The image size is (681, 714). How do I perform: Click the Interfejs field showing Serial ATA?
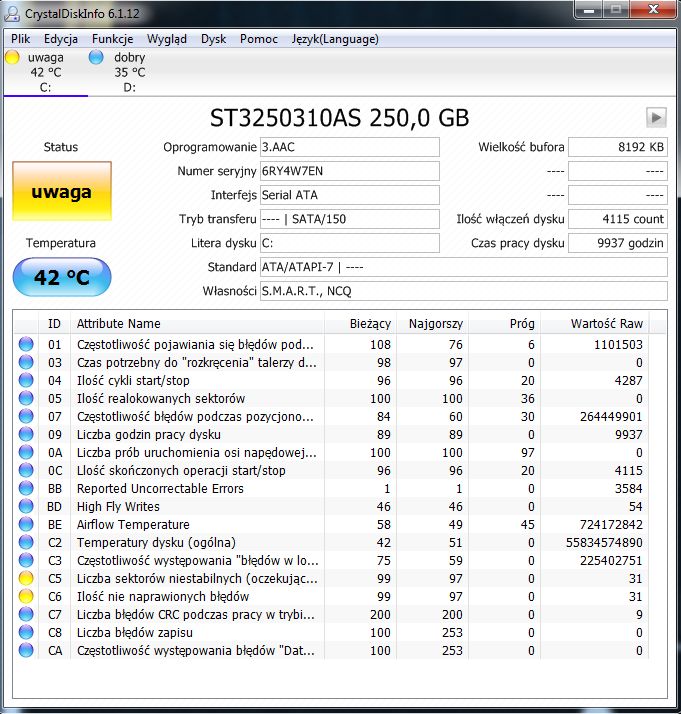point(350,195)
